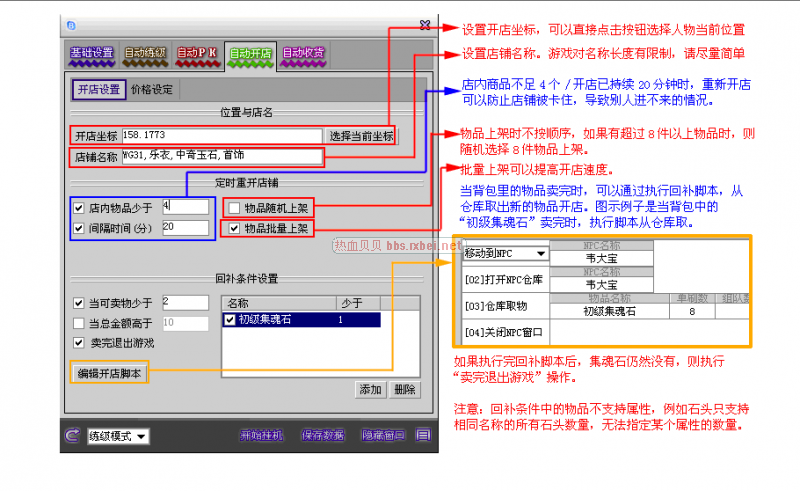Viewport: 800px width, 491px height.
Task: Open the 练级模式 dropdown
Action: coord(141,436)
